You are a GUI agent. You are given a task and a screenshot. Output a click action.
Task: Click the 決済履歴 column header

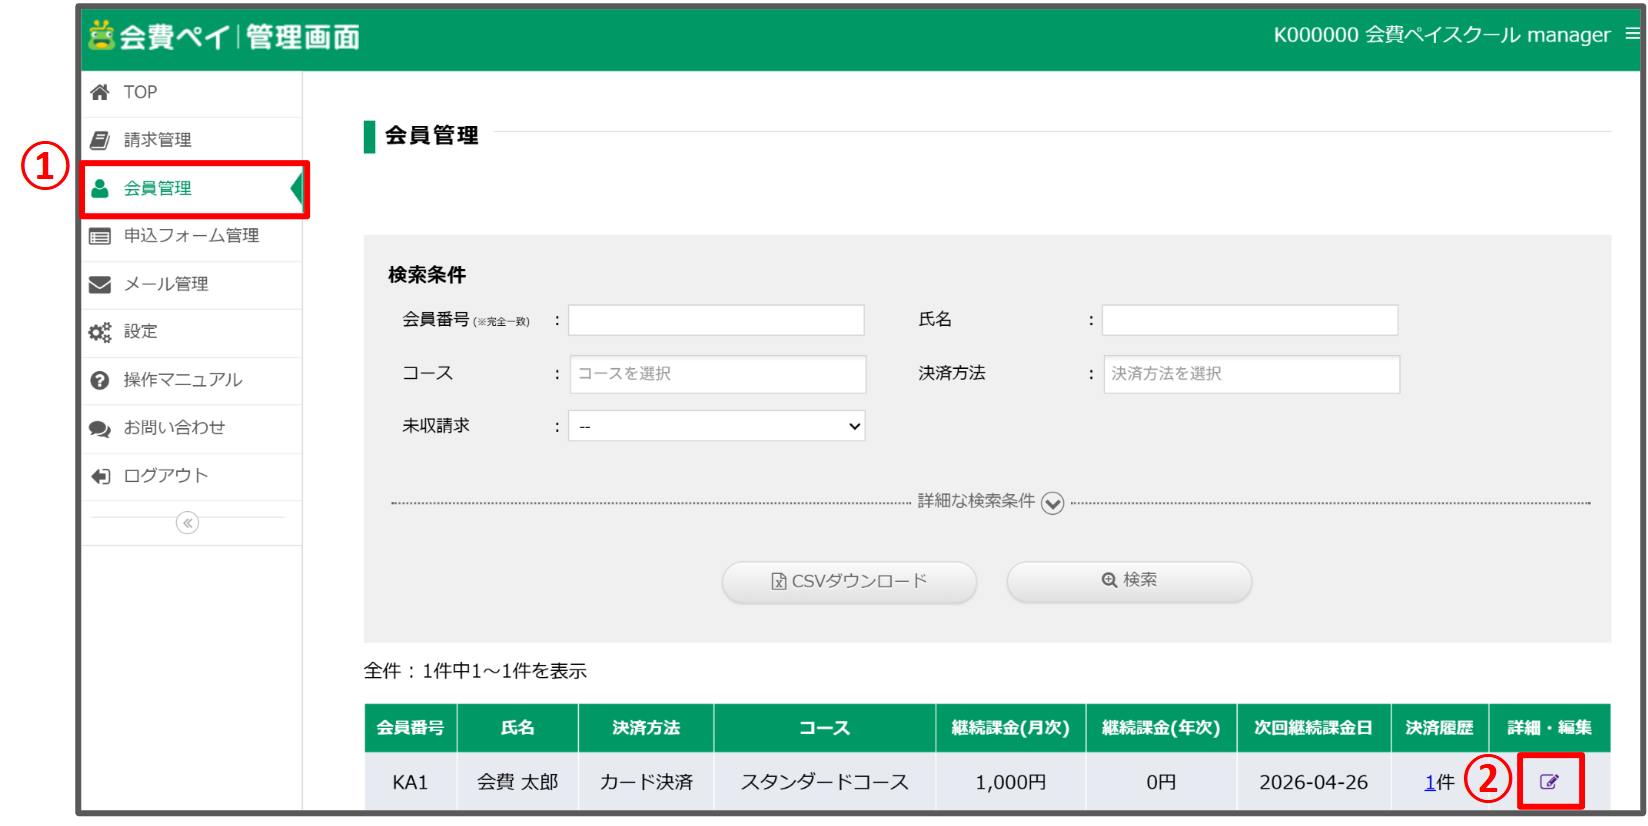[1440, 728]
